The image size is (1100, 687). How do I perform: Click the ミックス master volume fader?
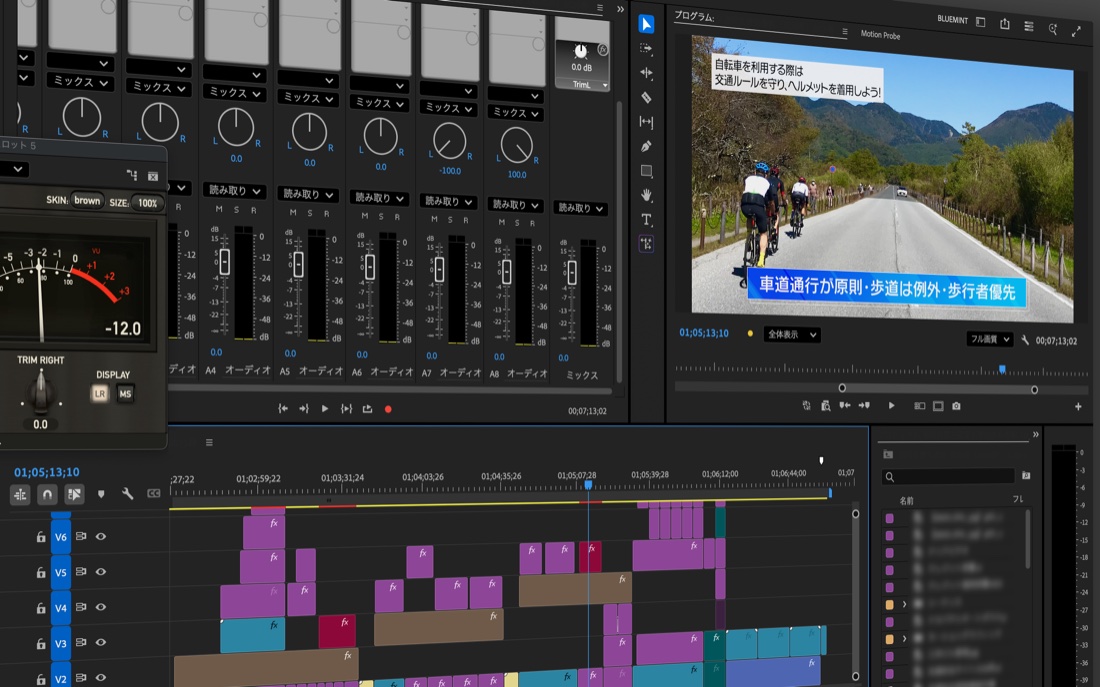pos(572,272)
